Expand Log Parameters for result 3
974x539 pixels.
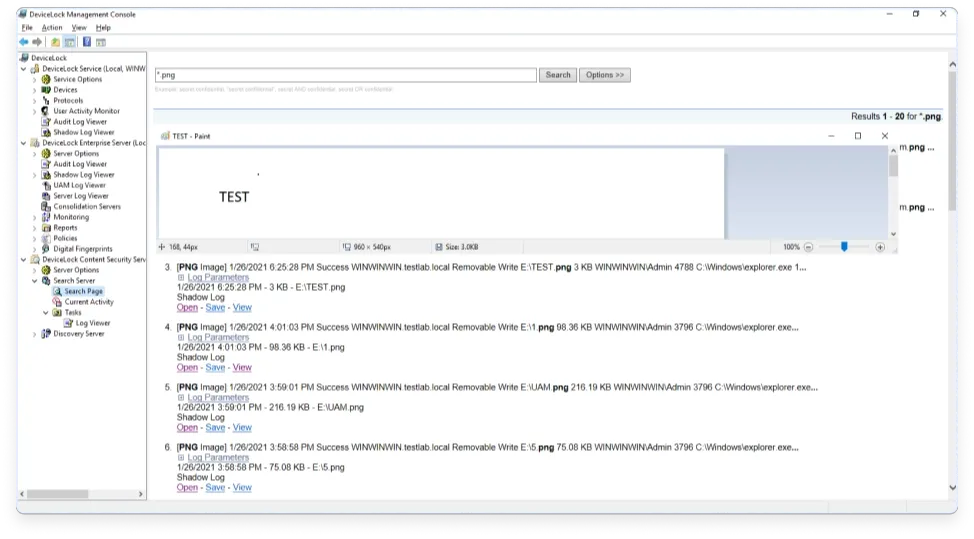(181, 278)
